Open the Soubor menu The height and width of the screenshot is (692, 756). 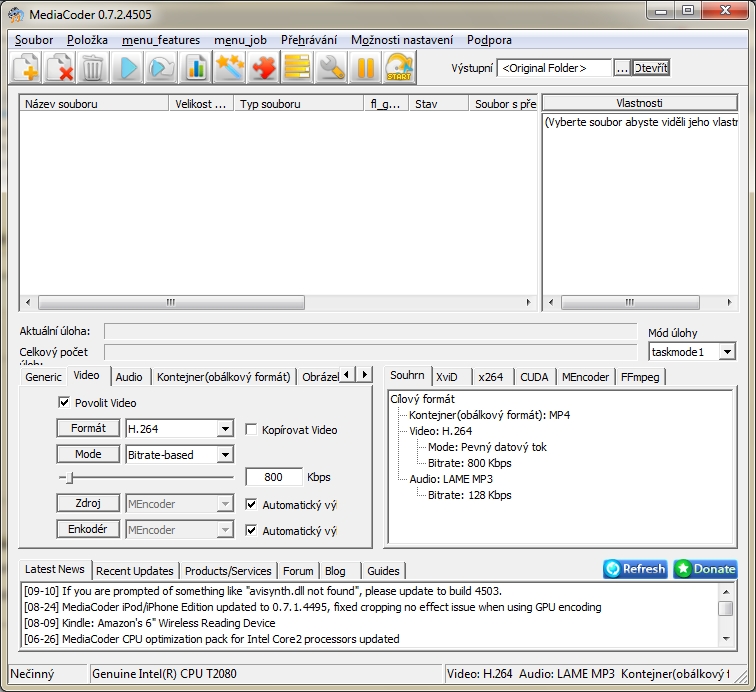(x=34, y=40)
